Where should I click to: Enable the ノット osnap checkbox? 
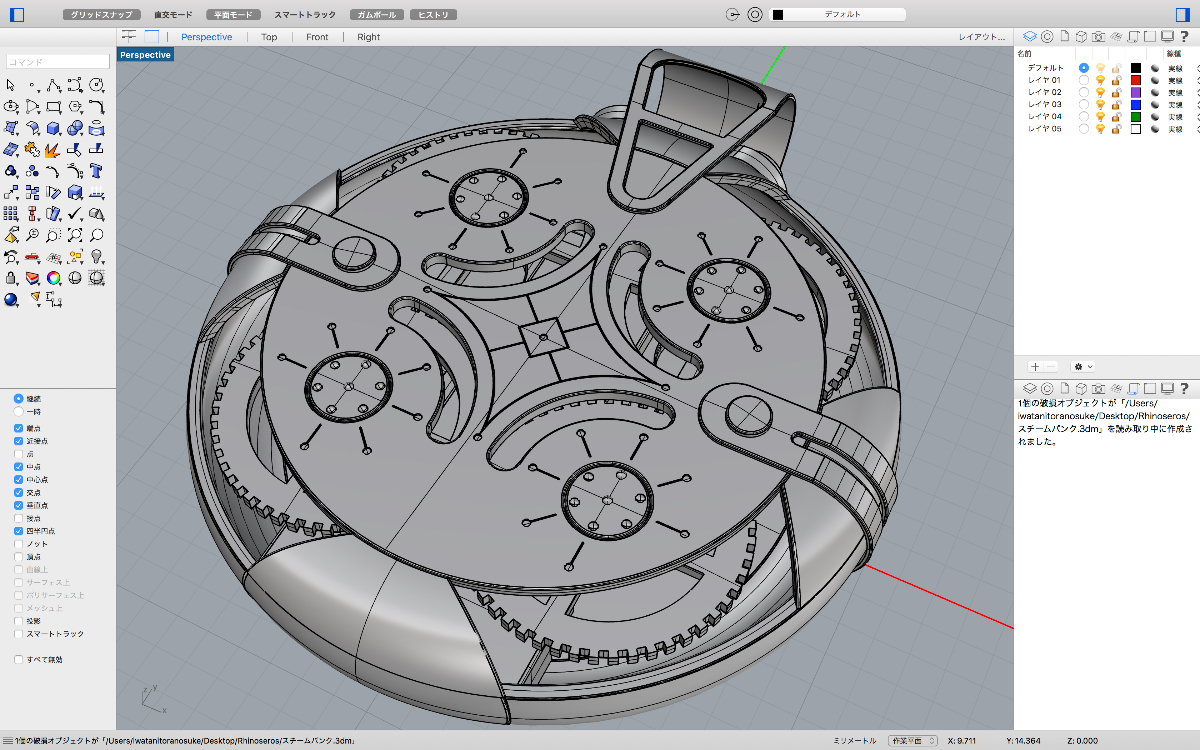[19, 544]
